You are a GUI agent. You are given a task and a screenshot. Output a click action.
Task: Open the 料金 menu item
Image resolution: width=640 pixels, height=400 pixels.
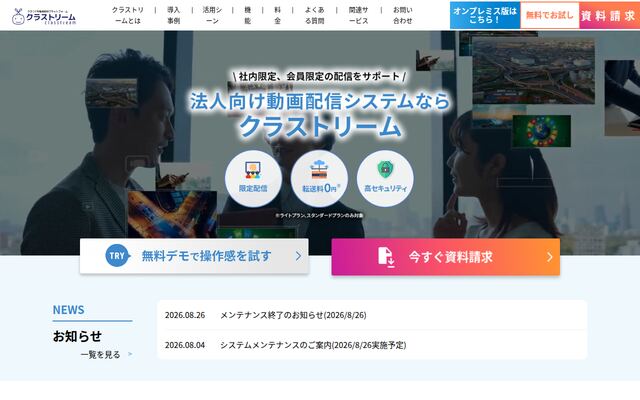click(278, 15)
